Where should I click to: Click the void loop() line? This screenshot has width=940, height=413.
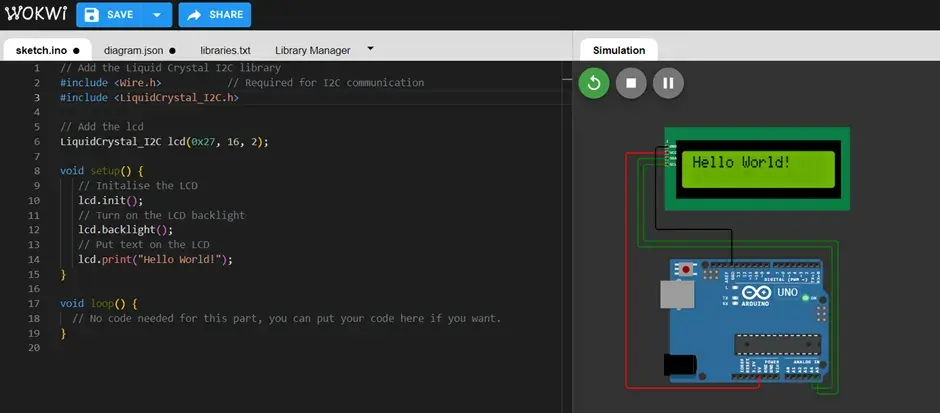tap(99, 304)
